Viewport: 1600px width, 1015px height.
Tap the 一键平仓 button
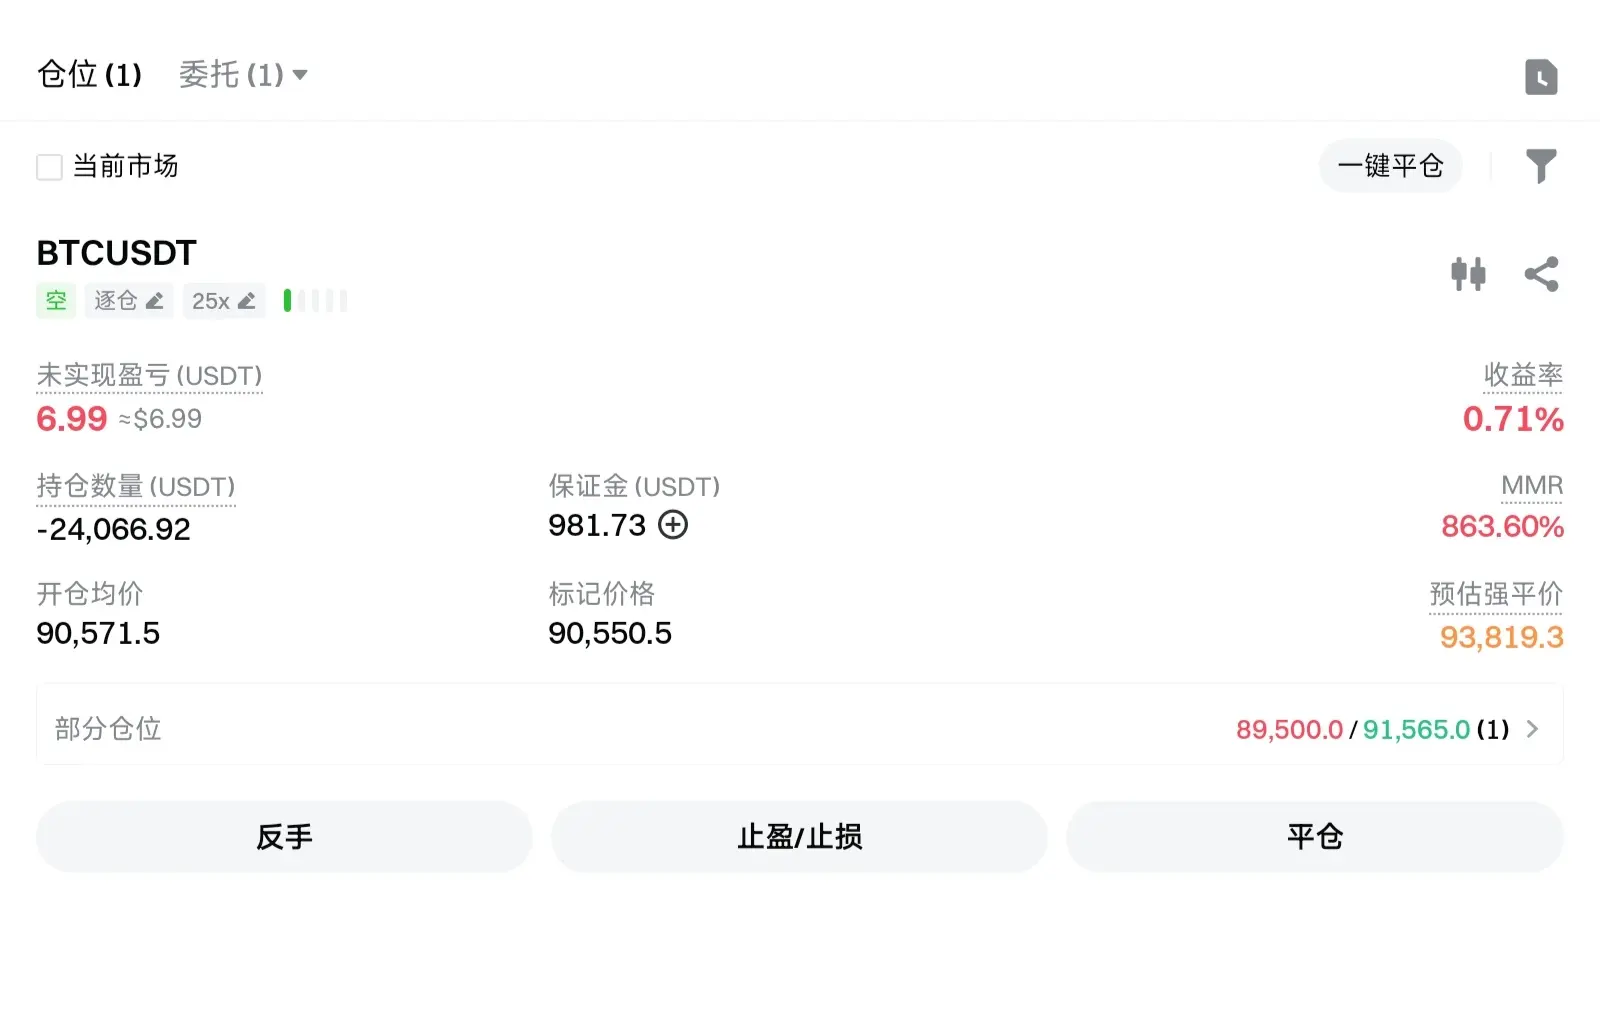pos(1390,166)
